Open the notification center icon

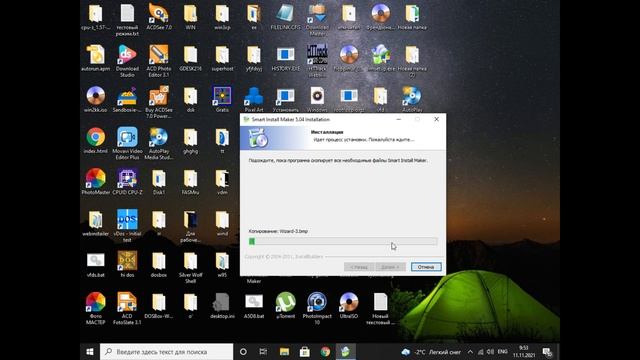547,352
